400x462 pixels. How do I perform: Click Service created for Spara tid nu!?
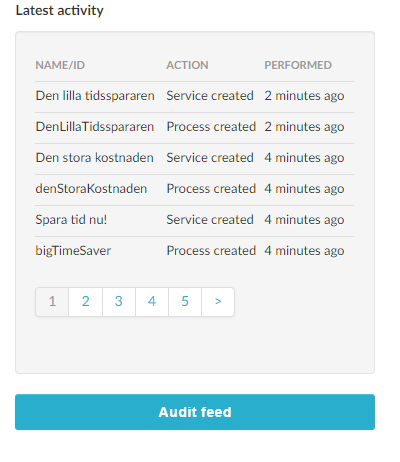tap(210, 220)
